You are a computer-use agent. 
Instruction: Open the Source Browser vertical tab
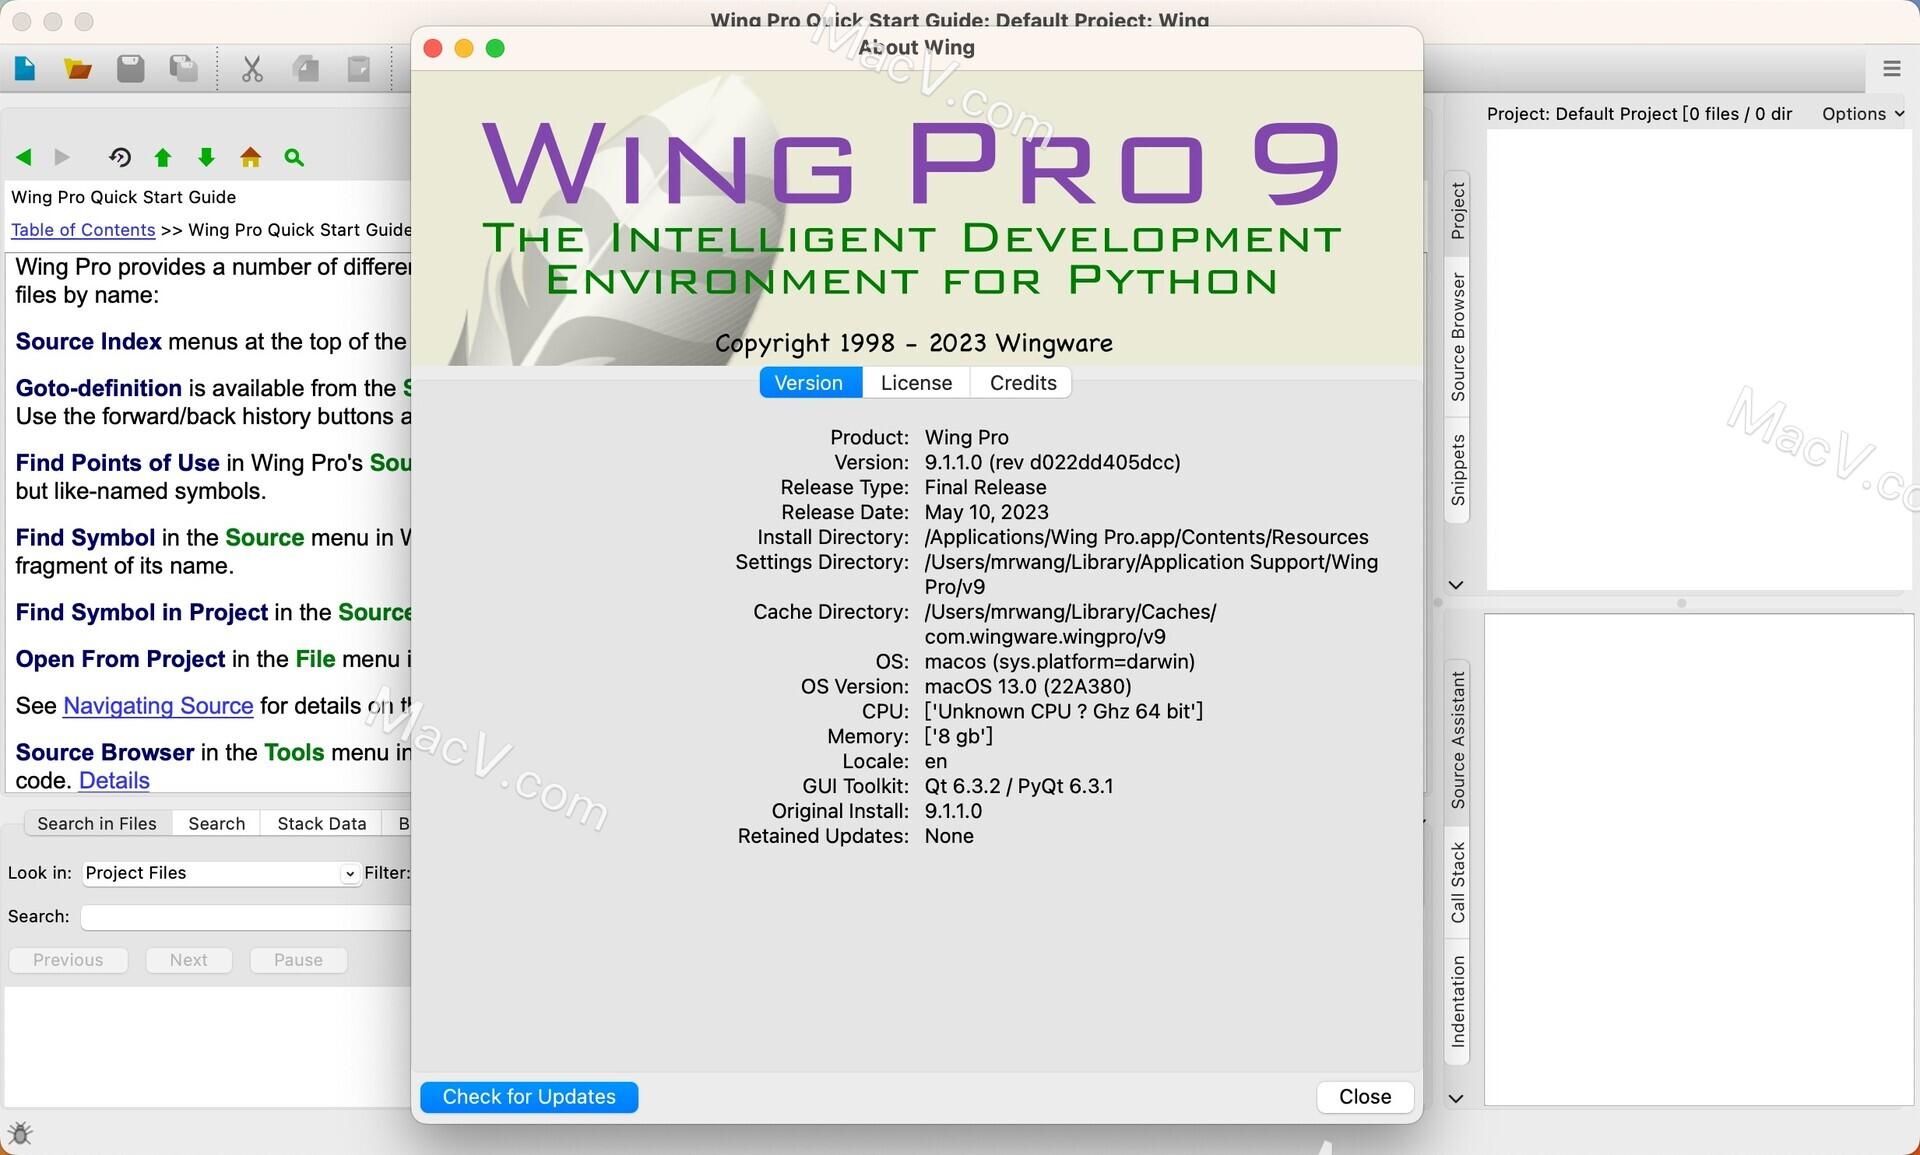(x=1458, y=337)
